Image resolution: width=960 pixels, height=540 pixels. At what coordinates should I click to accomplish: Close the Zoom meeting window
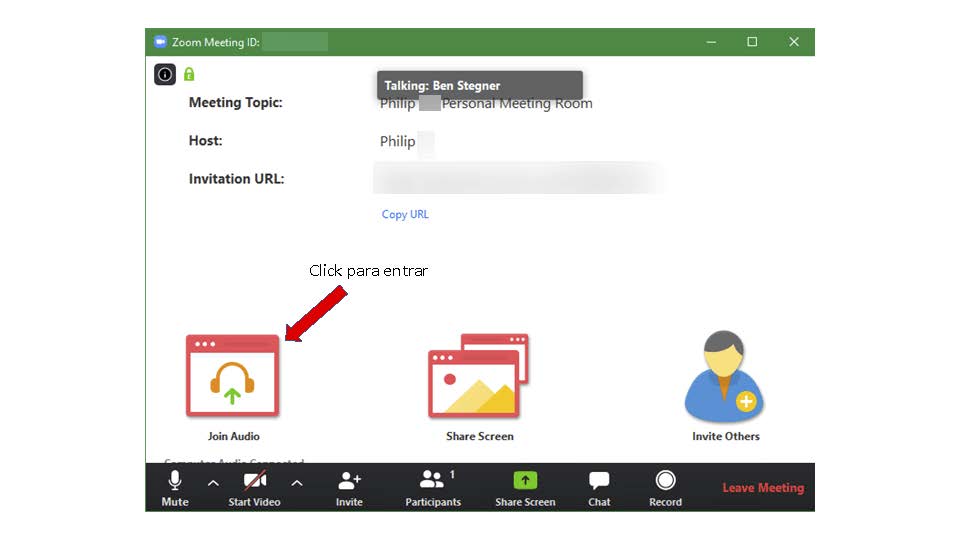pyautogui.click(x=794, y=42)
